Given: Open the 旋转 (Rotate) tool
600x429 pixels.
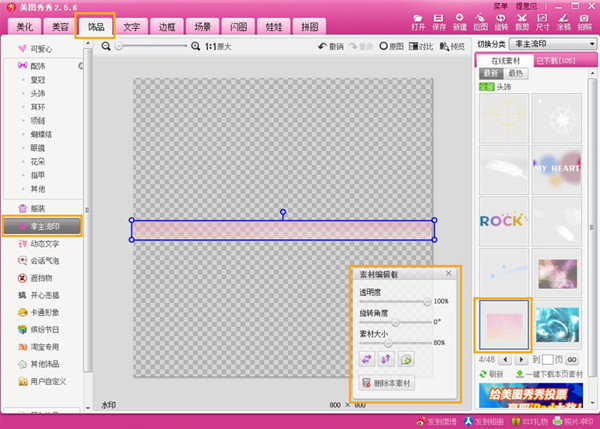Looking at the screenshot, I should (502, 22).
